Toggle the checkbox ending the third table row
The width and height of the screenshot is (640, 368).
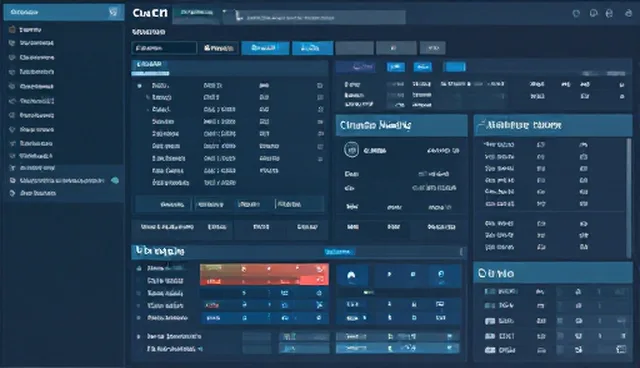point(320,109)
